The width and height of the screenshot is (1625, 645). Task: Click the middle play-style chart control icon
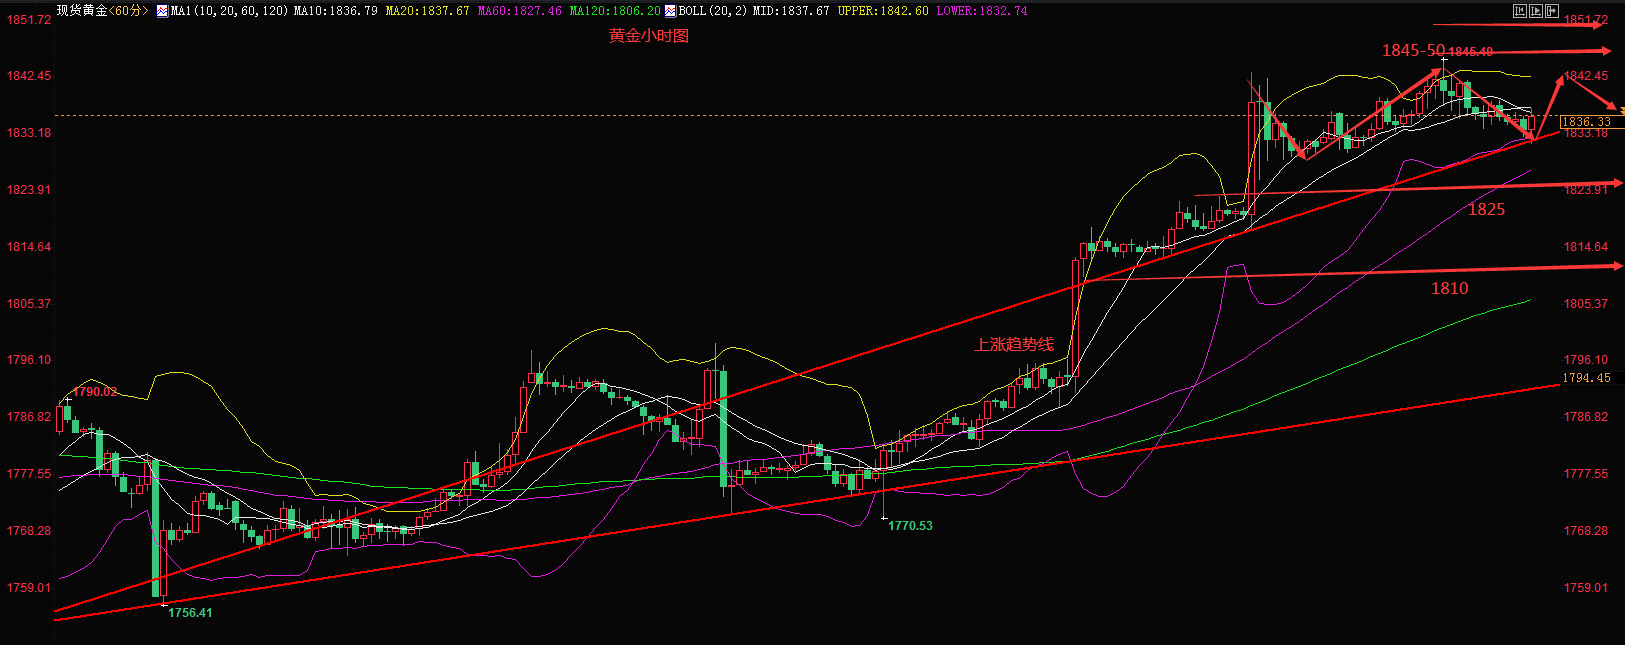click(x=1536, y=11)
